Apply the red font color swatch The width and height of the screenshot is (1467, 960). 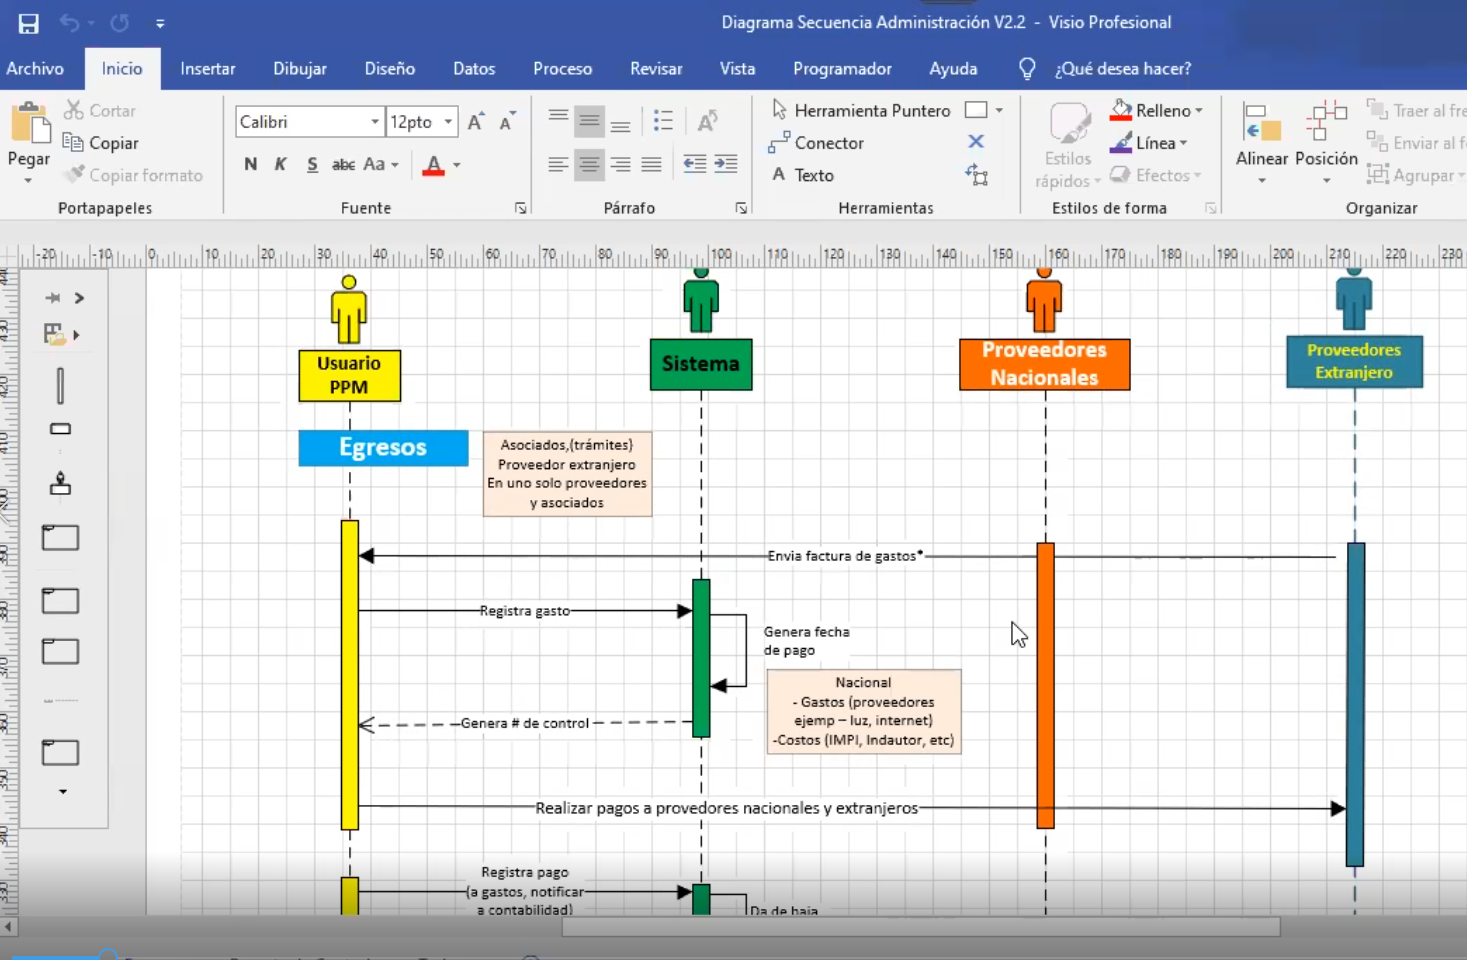(x=433, y=165)
